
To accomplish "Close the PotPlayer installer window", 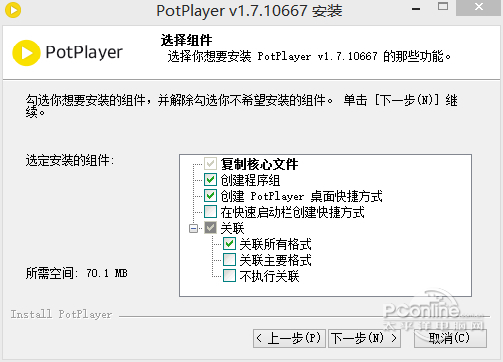I will (x=479, y=7).
